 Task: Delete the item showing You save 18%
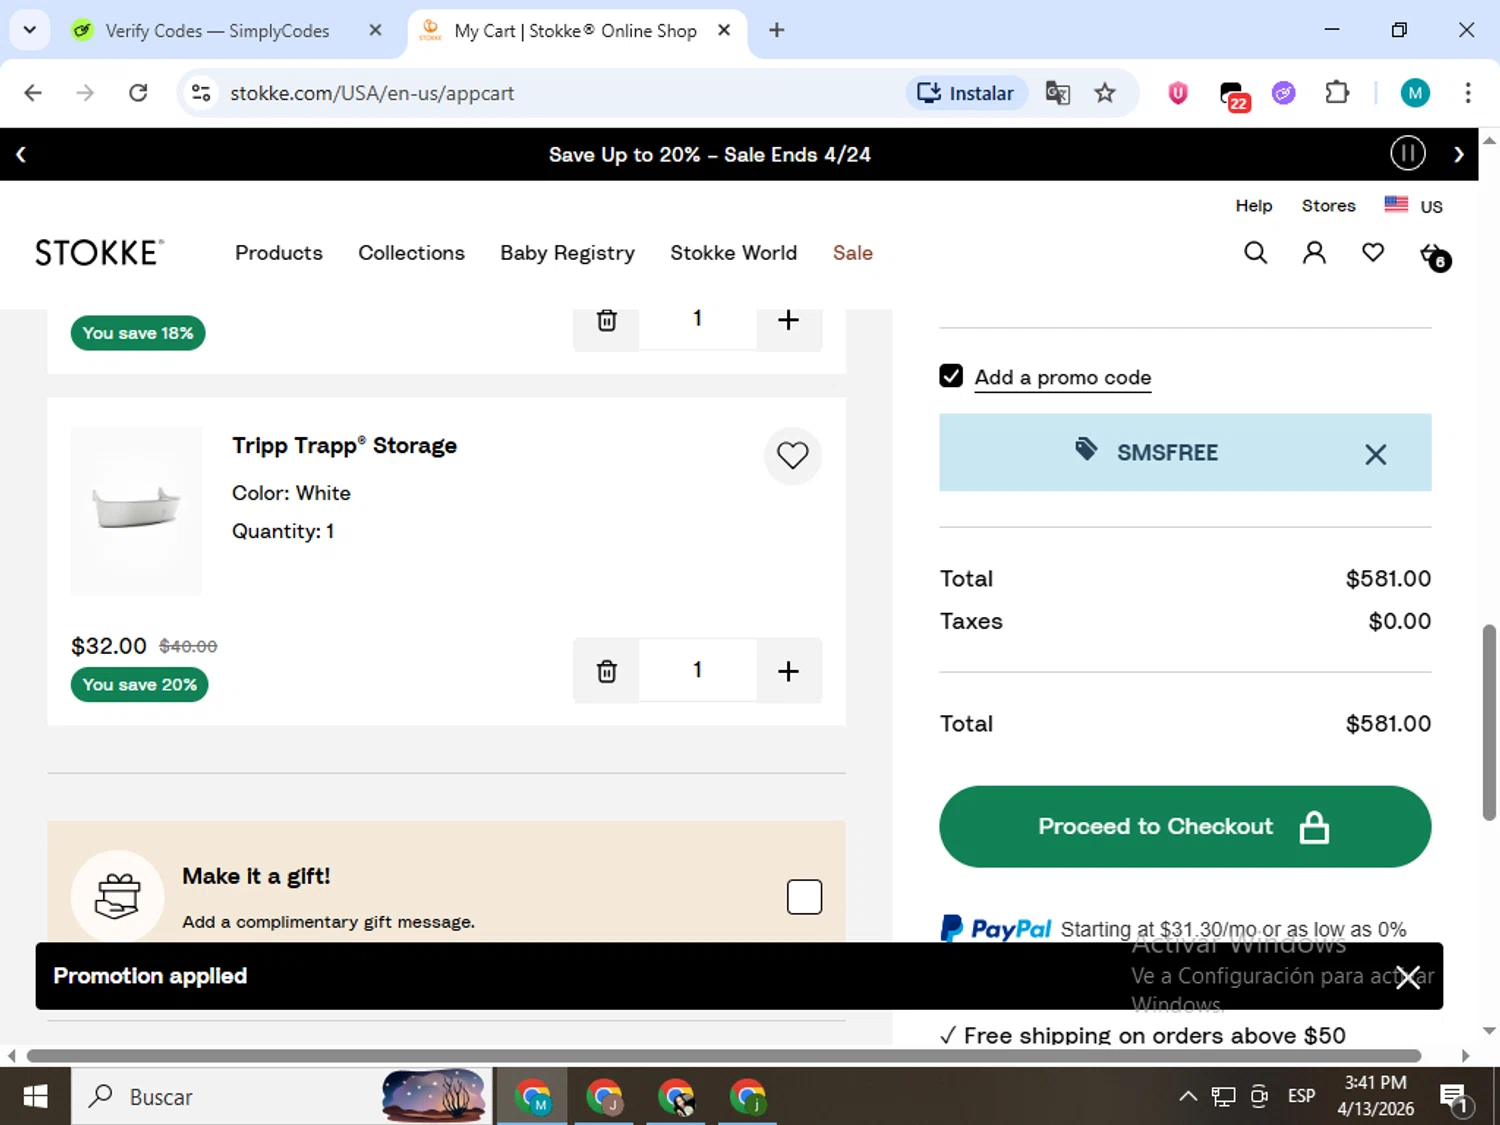point(606,320)
